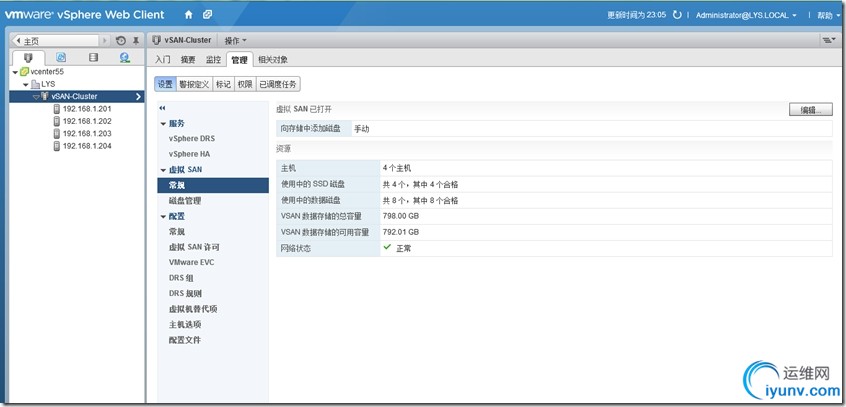Open the 入门 tab
Image resolution: width=846 pixels, height=407 pixels.
click(x=162, y=60)
